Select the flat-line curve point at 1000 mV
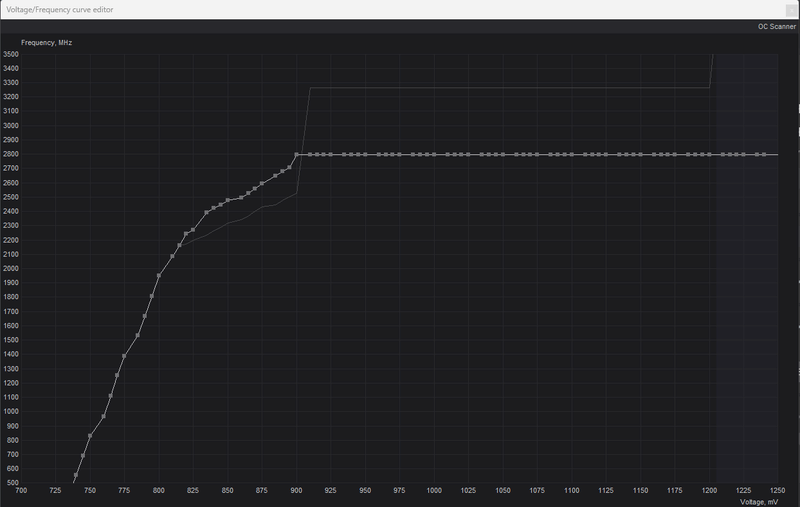800x507 pixels. coord(434,155)
